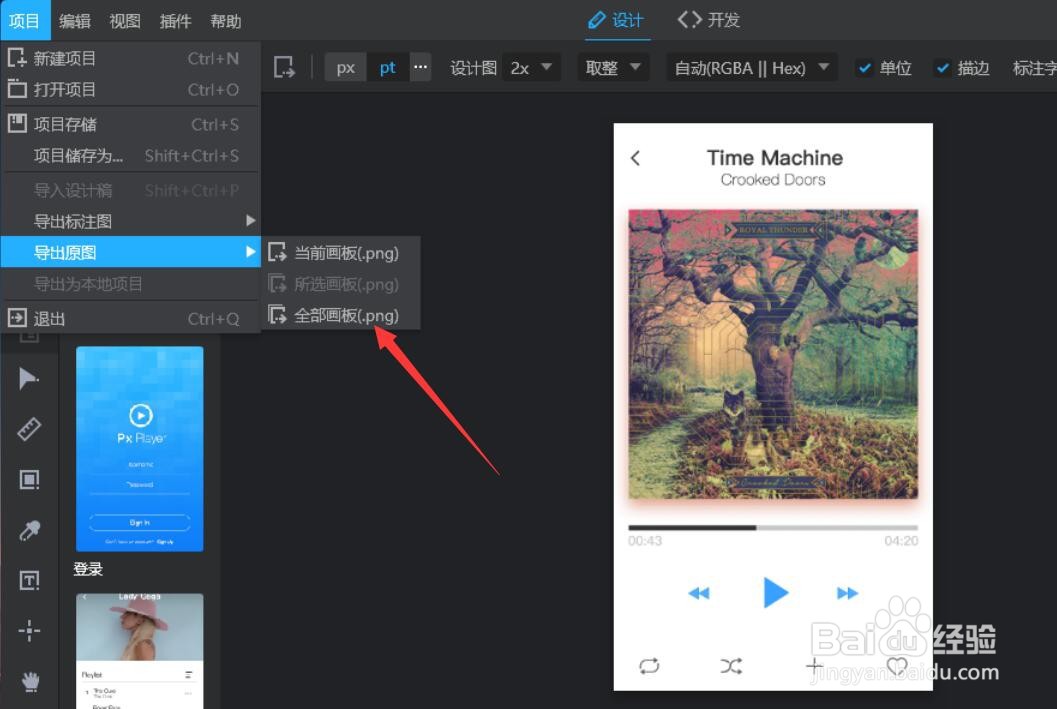1057x709 pixels.
Task: Open the 帮助 menu
Action: coord(225,21)
